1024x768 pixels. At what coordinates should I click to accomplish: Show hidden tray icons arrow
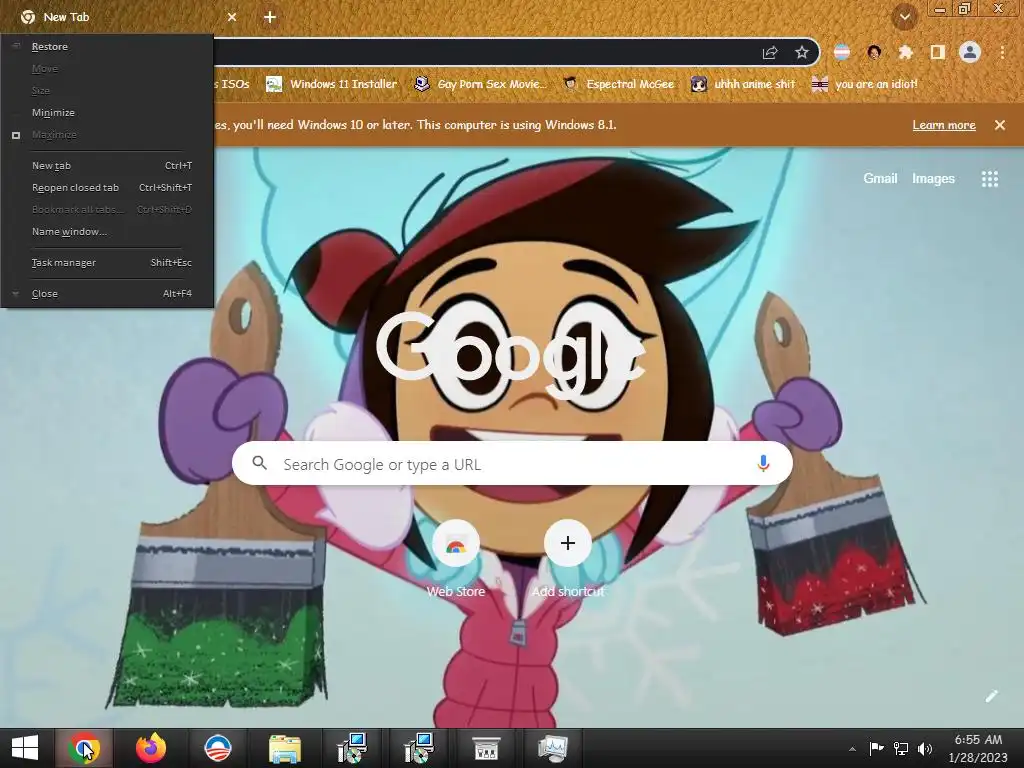(852, 748)
